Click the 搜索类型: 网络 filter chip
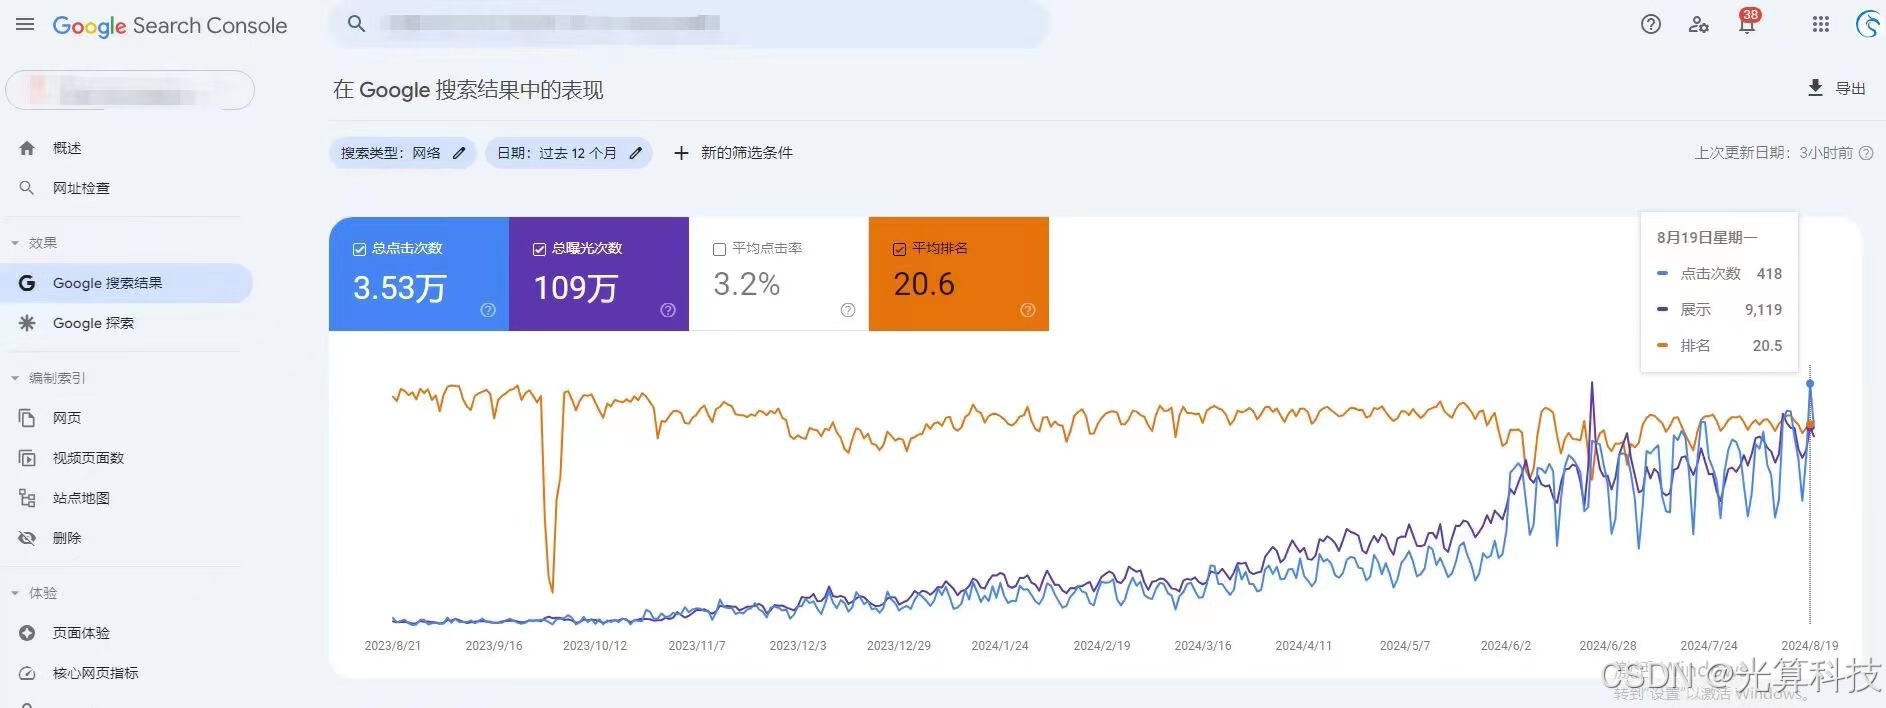The height and width of the screenshot is (708, 1886). click(402, 153)
